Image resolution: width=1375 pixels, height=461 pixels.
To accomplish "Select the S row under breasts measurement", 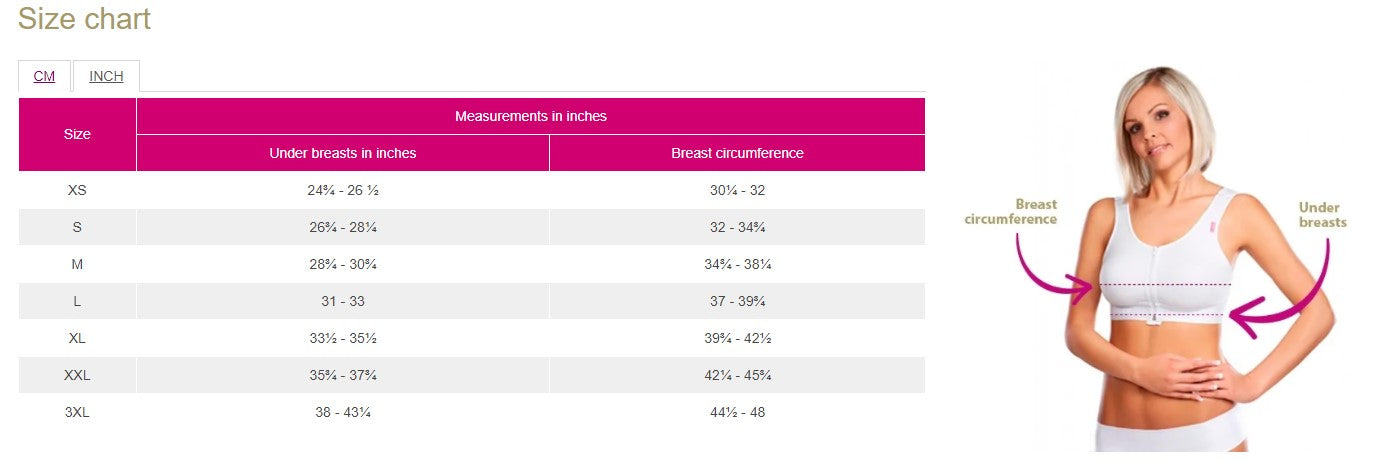I will coord(342,227).
